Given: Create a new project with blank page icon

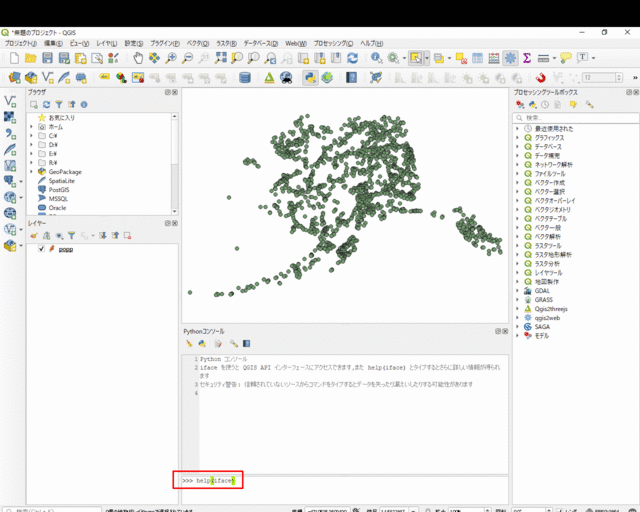Looking at the screenshot, I should pyautogui.click(x=14, y=58).
